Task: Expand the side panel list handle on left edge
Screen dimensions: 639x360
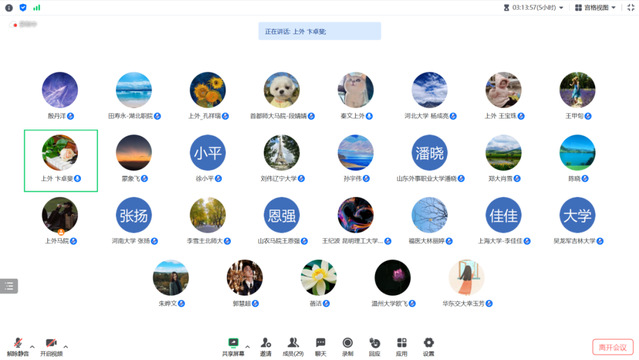Action: [x=9, y=286]
